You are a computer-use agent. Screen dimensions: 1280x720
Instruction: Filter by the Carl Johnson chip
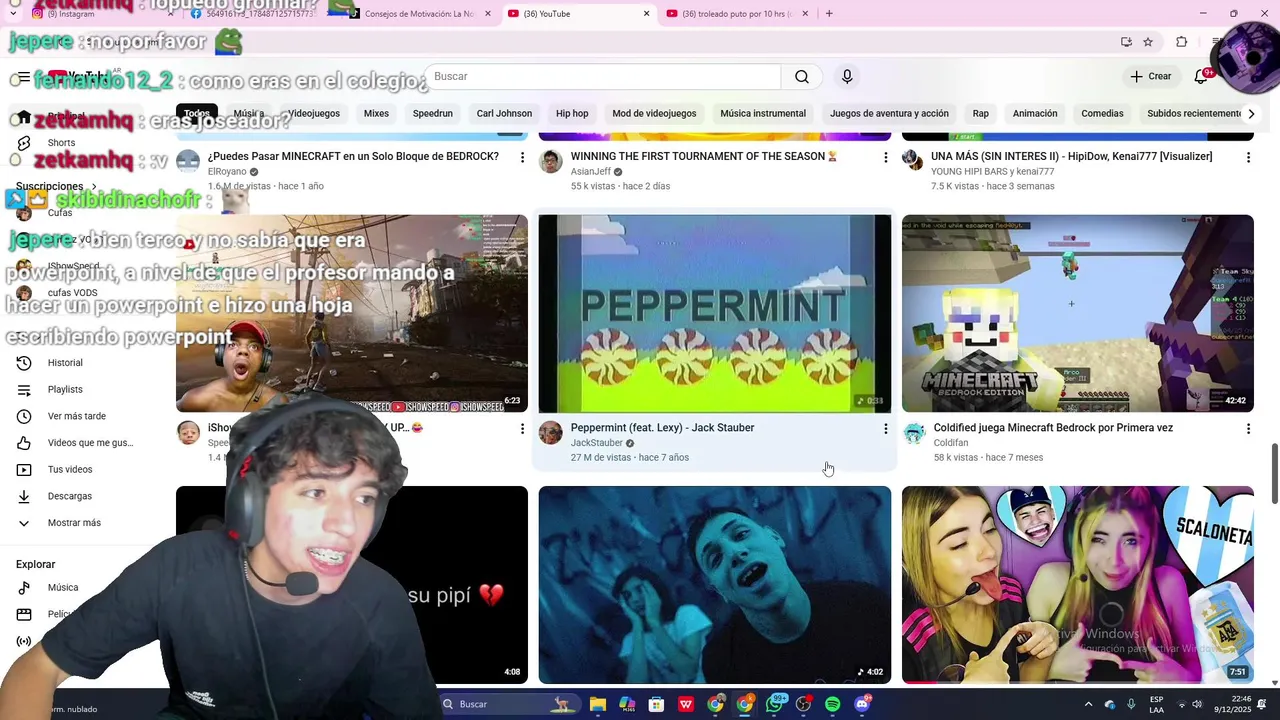point(504,114)
